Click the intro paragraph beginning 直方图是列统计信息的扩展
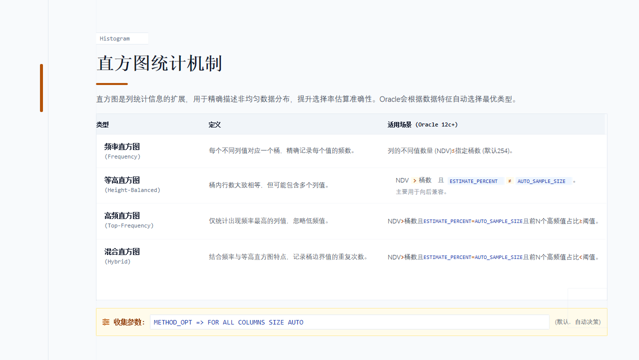Screen dimensions: 639x360 (306, 99)
